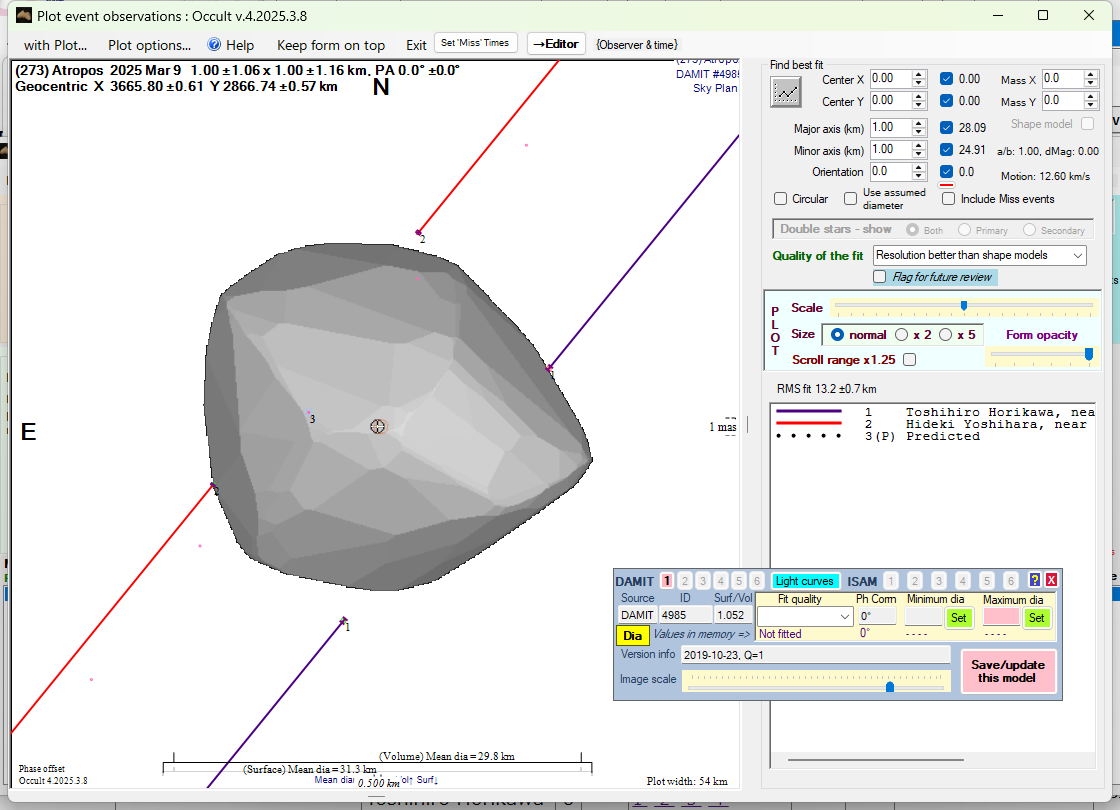Click the center crosshair marker on the asteroid plot
The height and width of the screenshot is (810, 1120).
[x=377, y=426]
